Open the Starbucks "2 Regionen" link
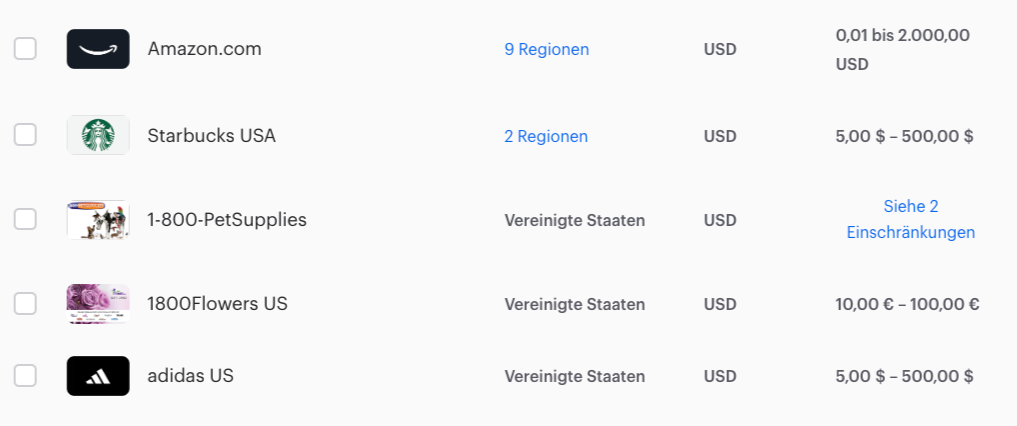 [x=546, y=136]
